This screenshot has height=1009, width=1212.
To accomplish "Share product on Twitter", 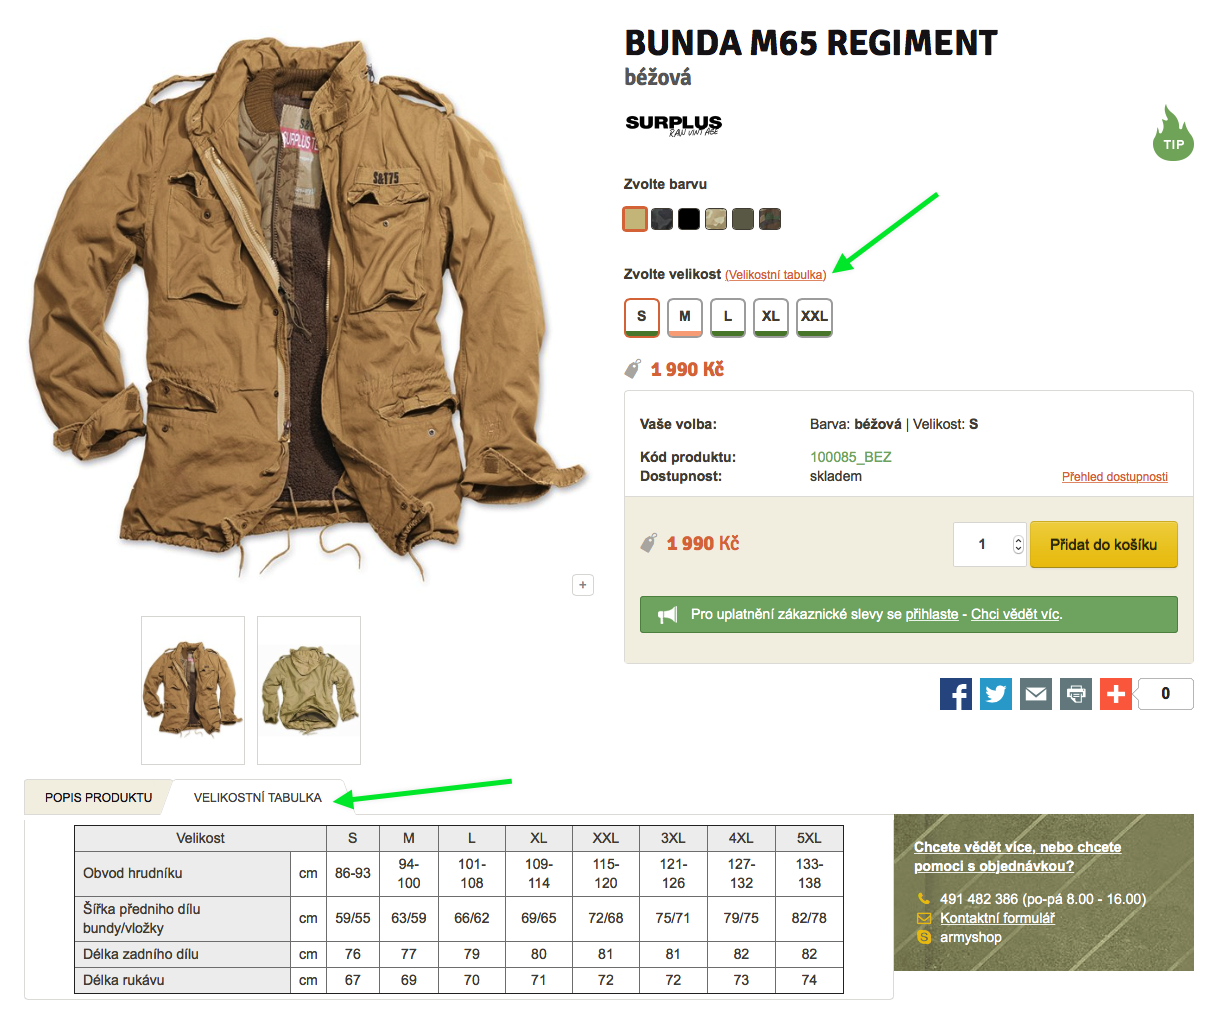I will [x=996, y=693].
